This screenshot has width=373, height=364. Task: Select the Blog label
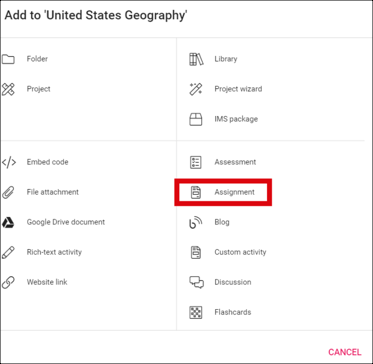pos(222,222)
